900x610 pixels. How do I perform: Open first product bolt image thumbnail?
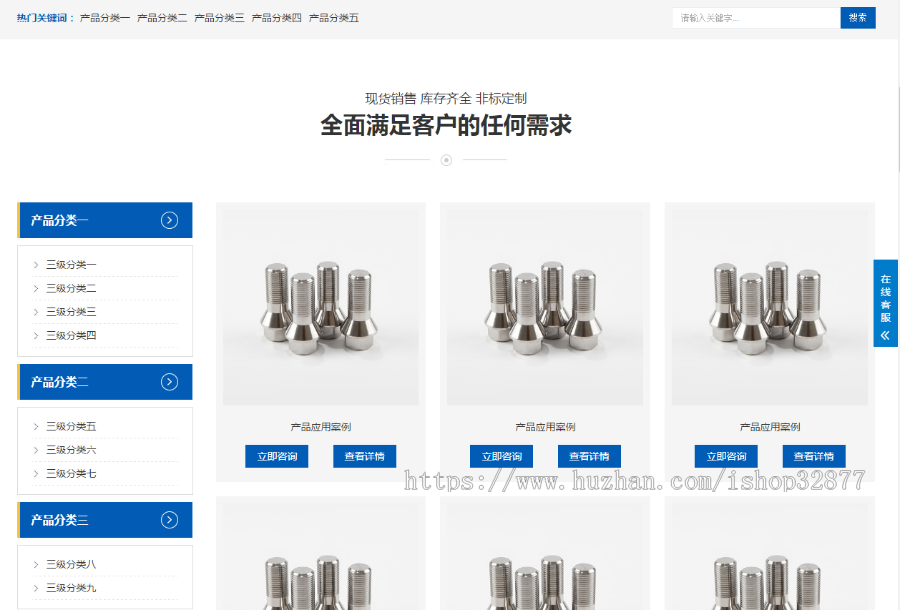[321, 308]
